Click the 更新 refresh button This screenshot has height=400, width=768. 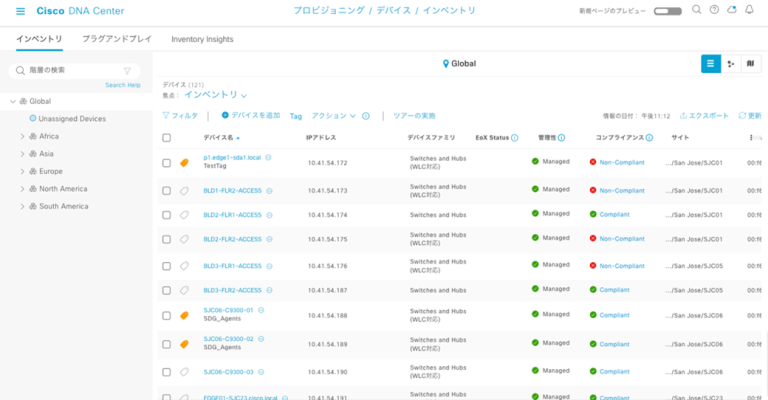750,116
